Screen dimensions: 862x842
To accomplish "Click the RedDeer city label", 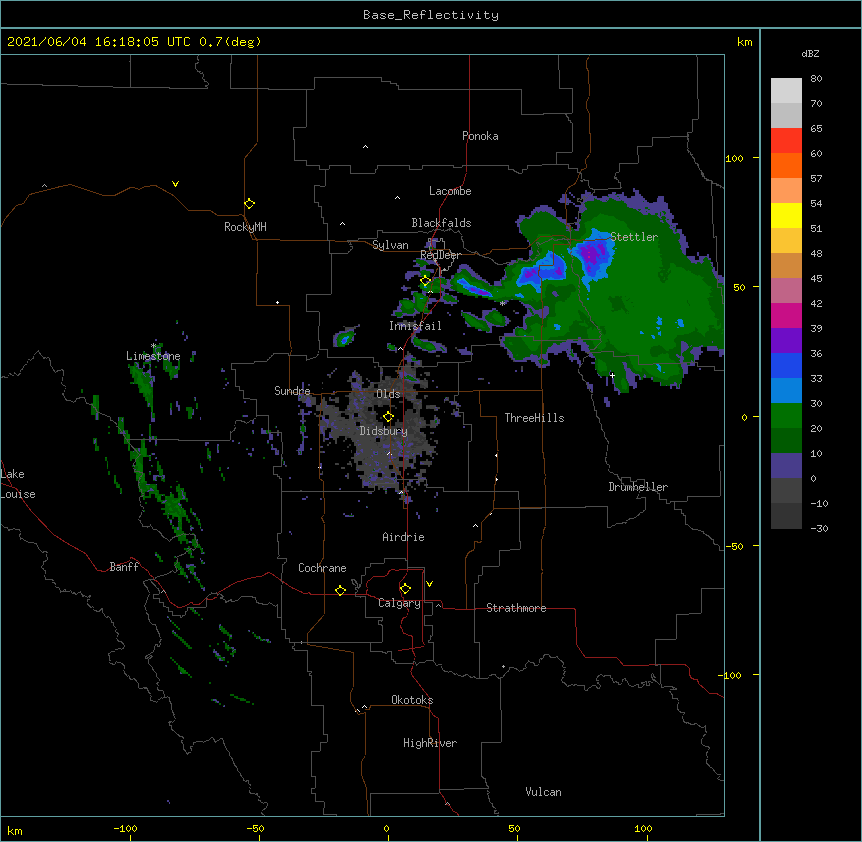I will pos(440,255).
